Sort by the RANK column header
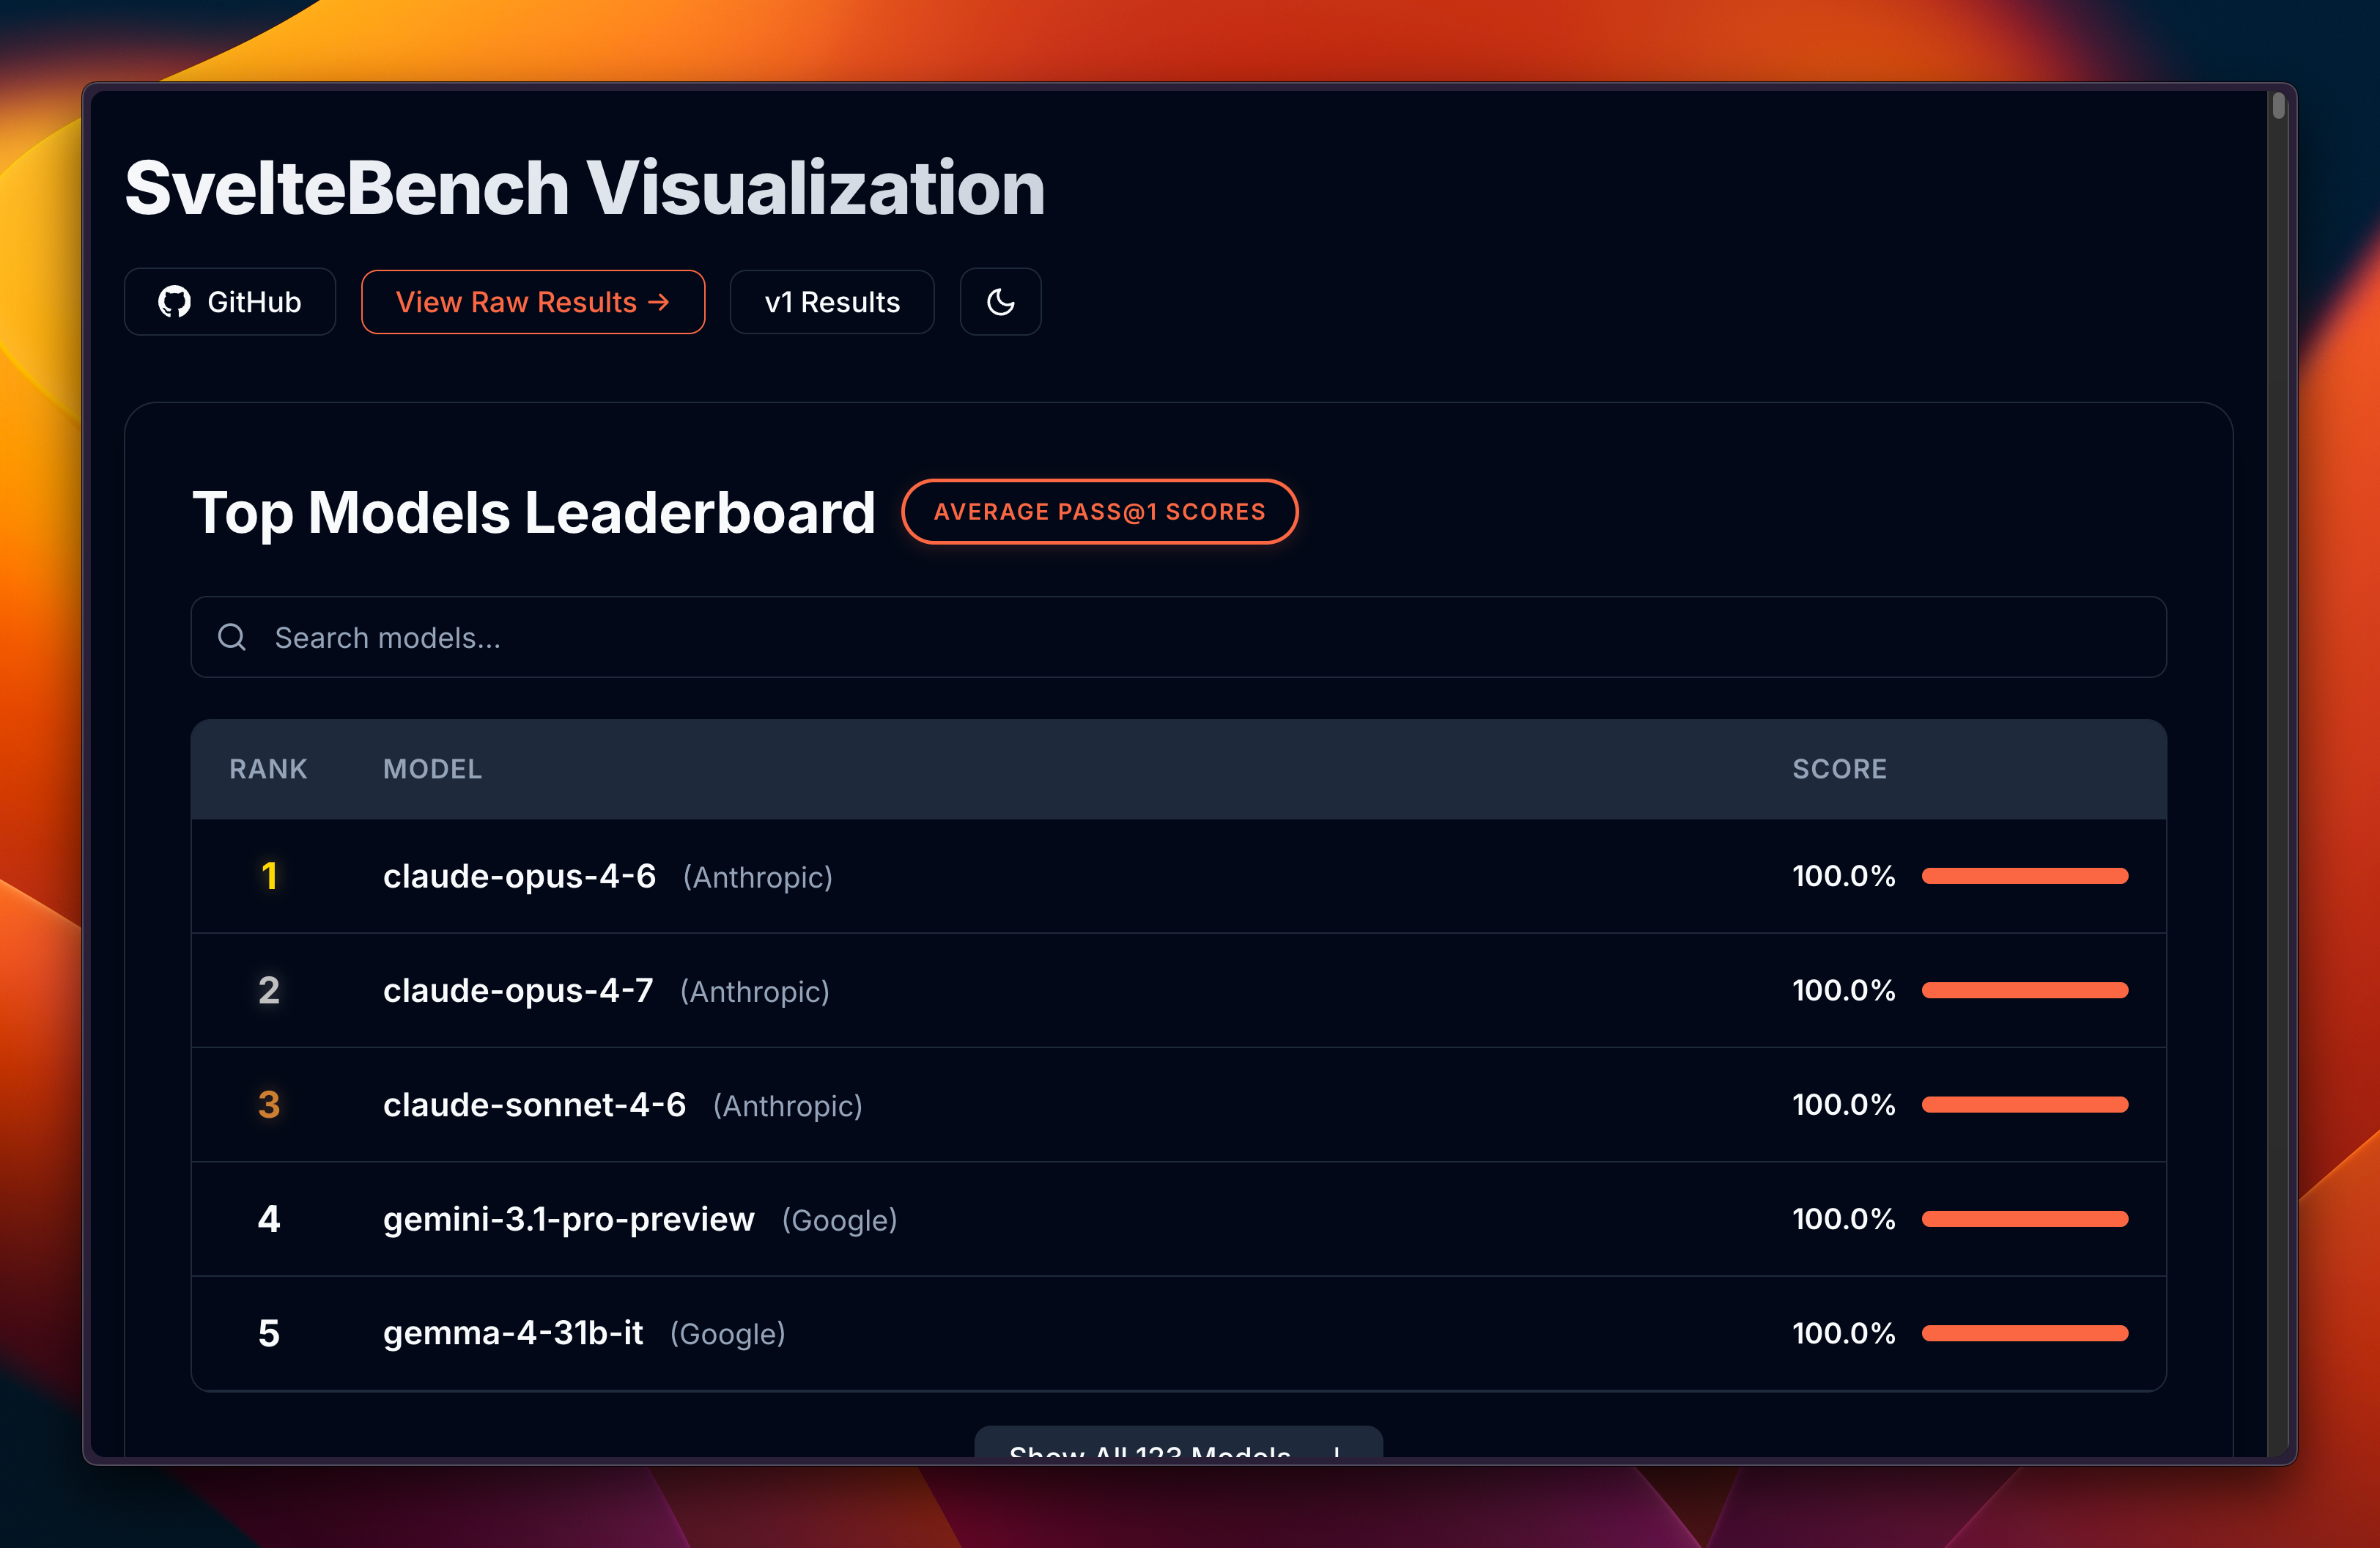This screenshot has width=2380, height=1548. point(268,769)
